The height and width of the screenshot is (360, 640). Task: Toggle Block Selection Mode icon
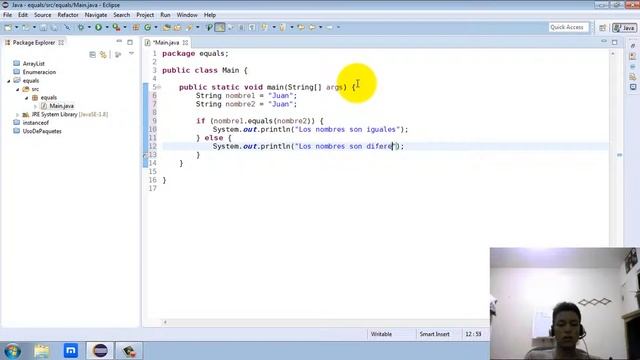(x=241, y=27)
